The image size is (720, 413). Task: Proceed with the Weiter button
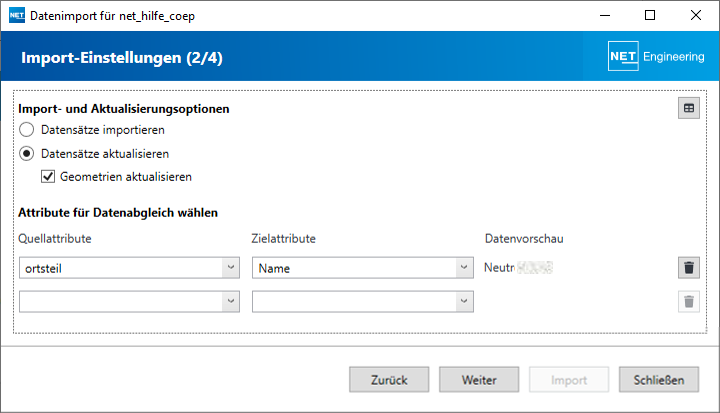[479, 379]
